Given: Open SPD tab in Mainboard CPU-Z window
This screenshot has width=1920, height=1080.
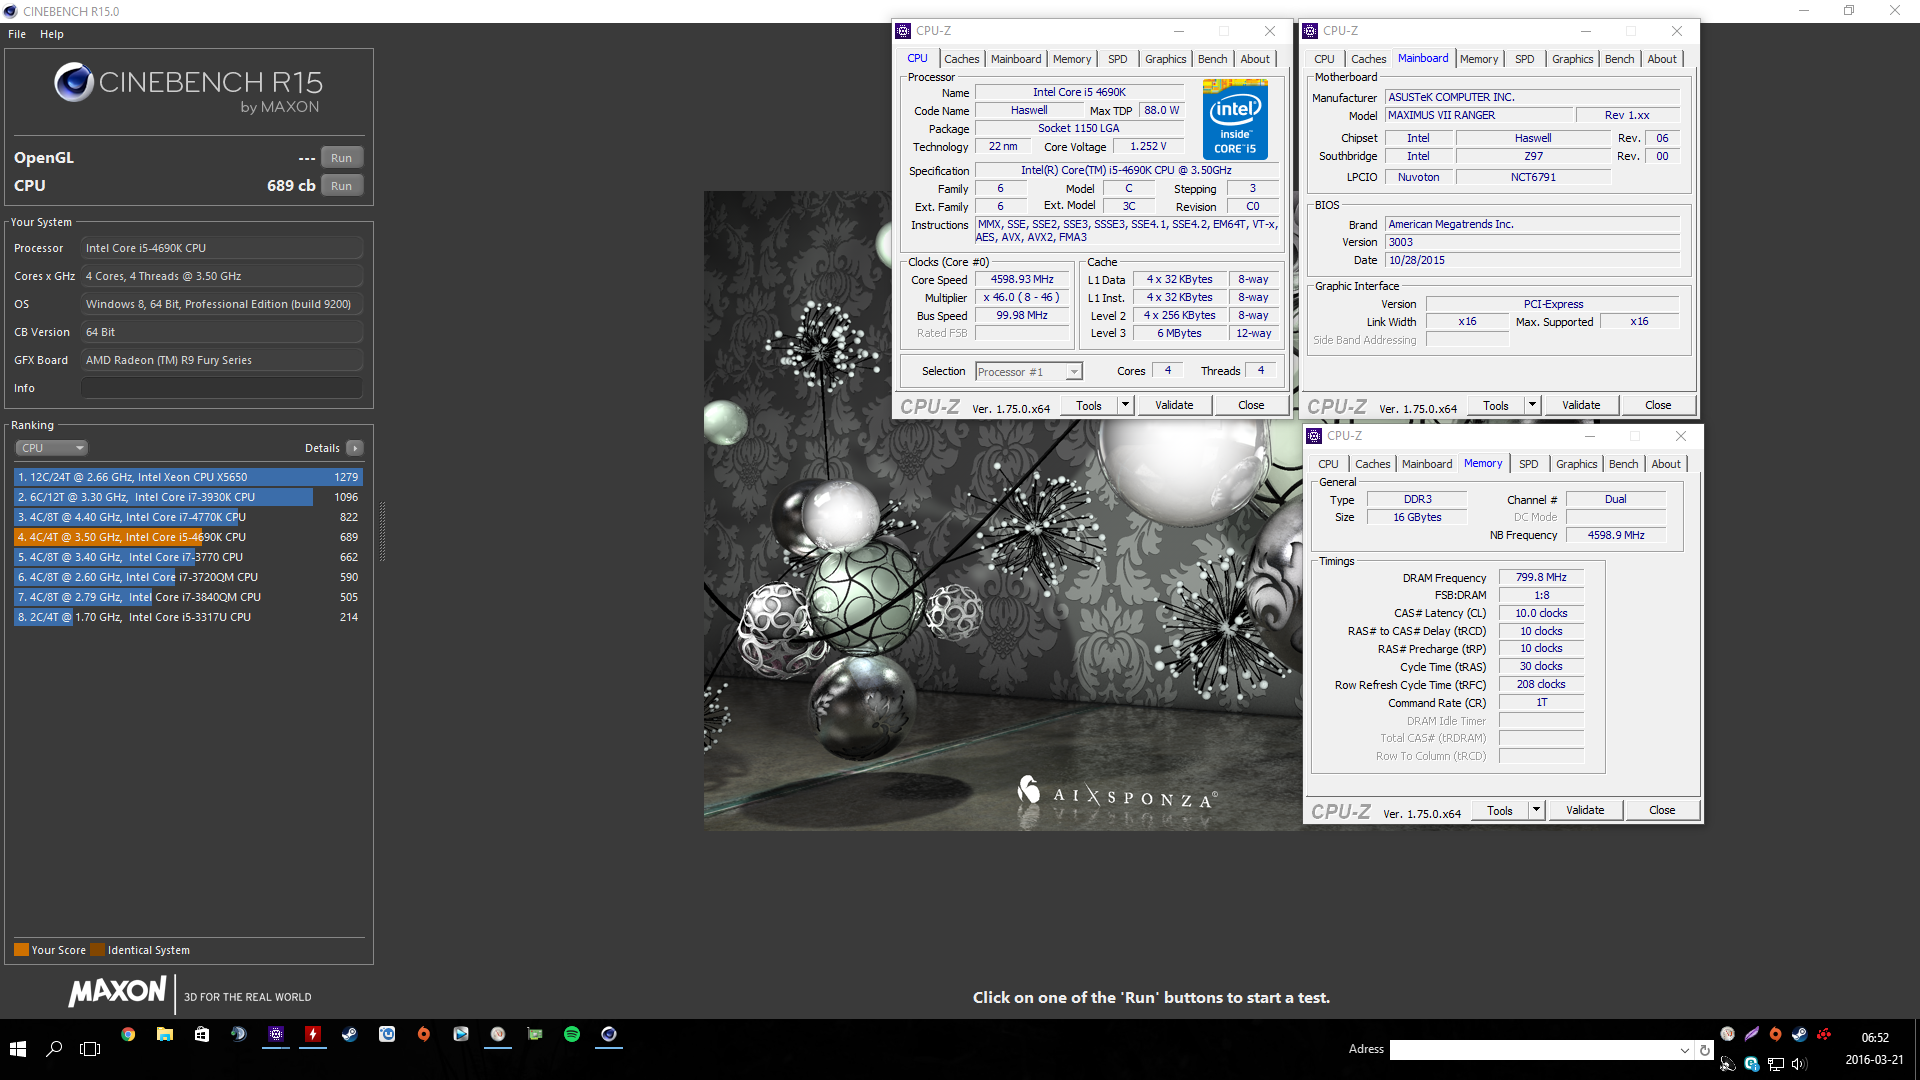Looking at the screenshot, I should [x=1524, y=59].
